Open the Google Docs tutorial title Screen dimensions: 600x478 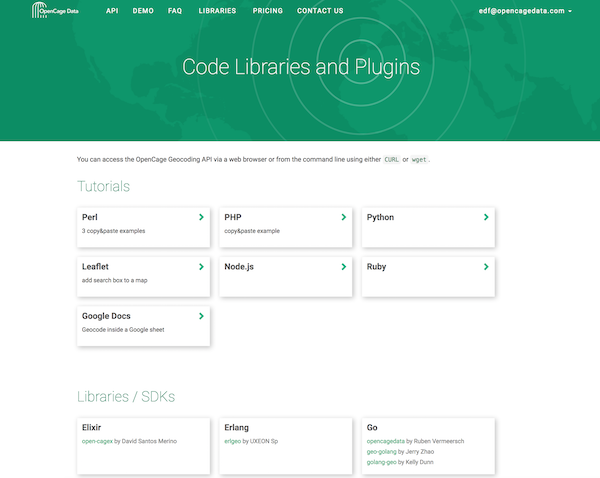[106, 316]
